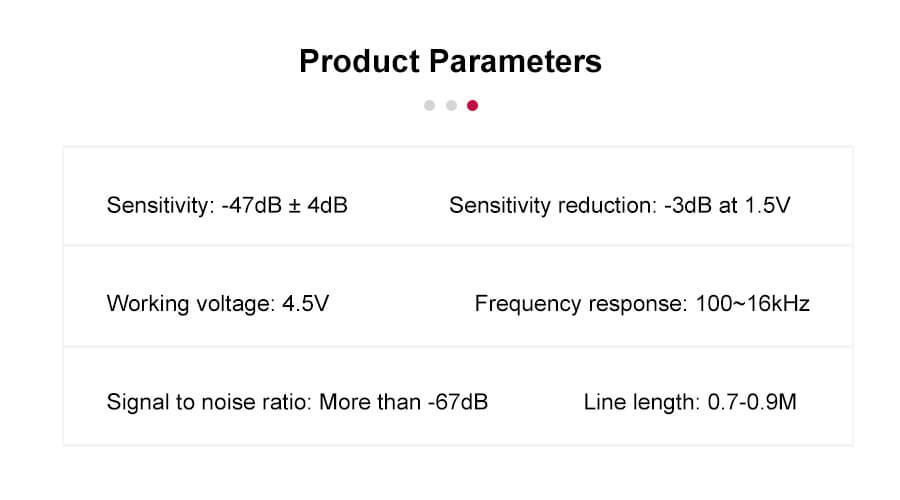The image size is (900, 500).
Task: Select the Sensitivity reduction label
Action: point(553,206)
